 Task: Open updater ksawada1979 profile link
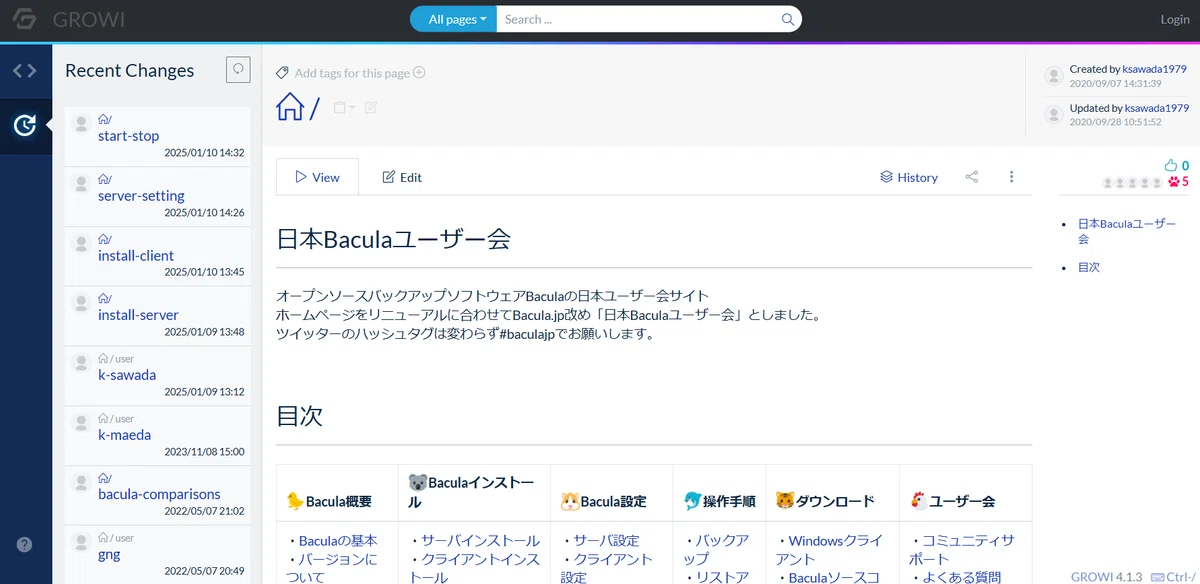click(x=1157, y=108)
